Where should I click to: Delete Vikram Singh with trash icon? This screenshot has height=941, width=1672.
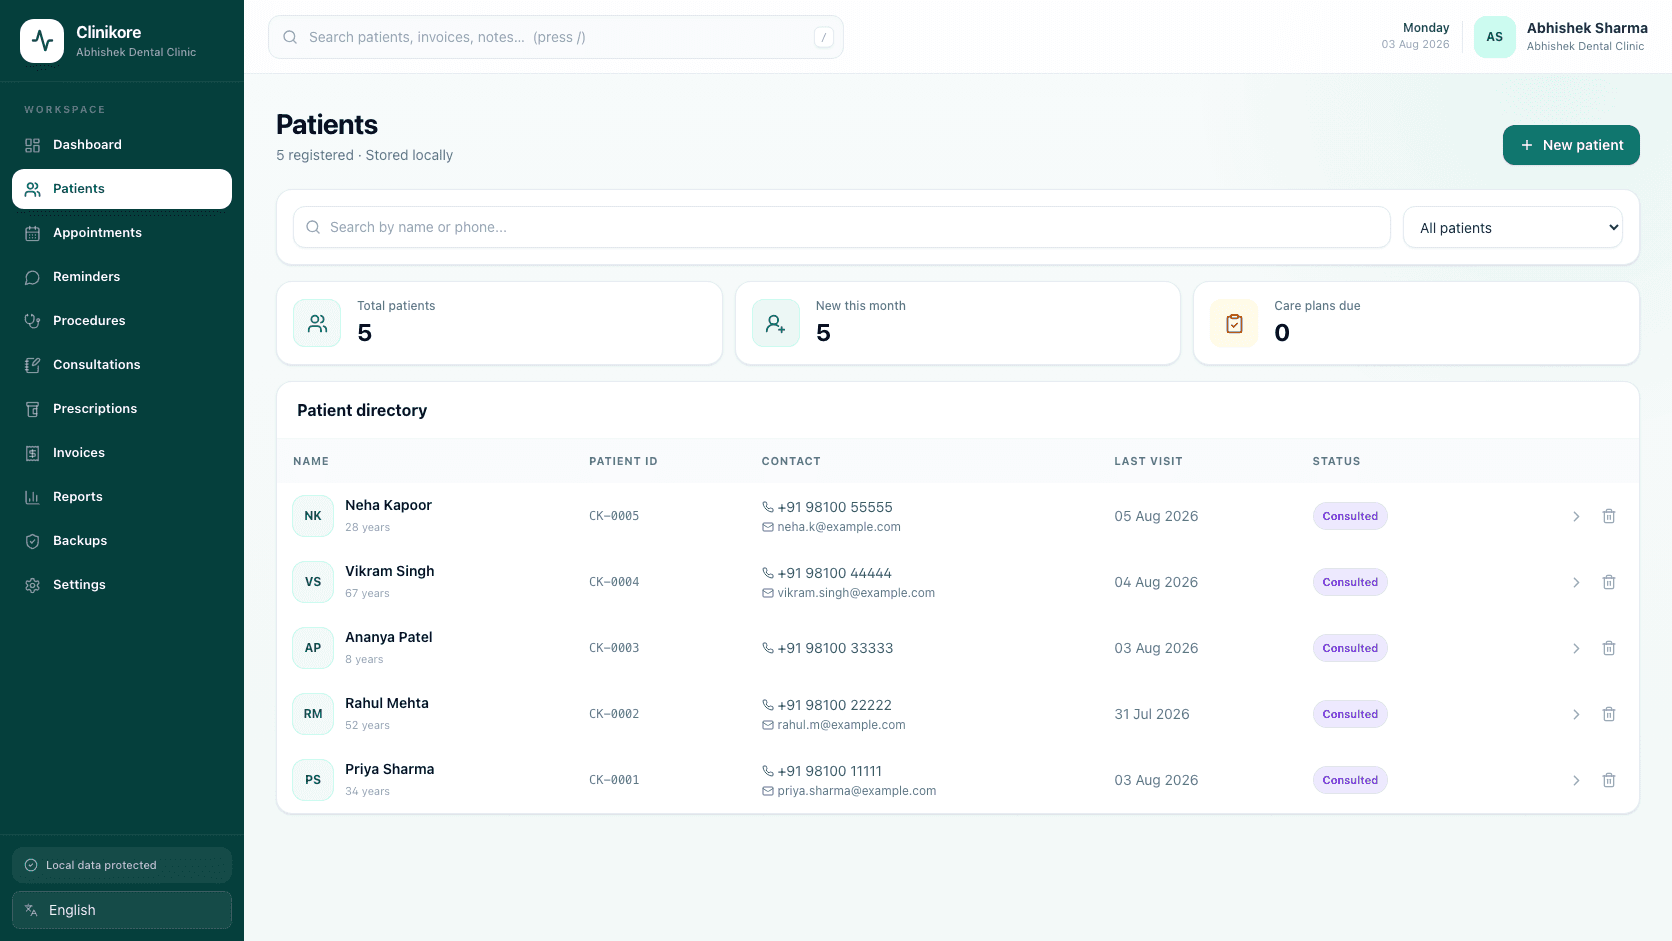[1609, 582]
